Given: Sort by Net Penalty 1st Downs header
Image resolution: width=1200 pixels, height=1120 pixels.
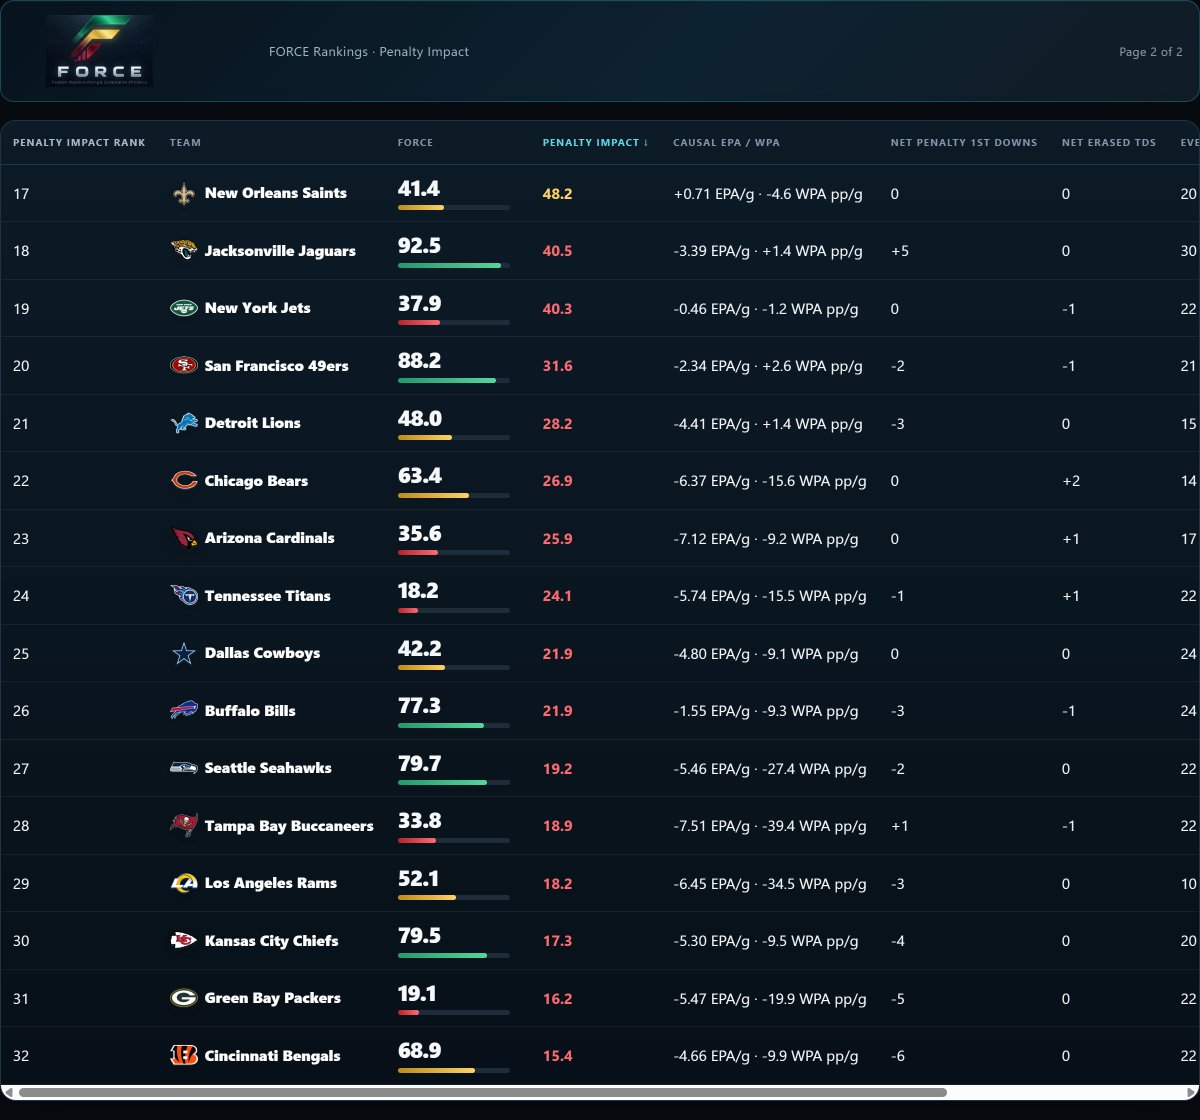Looking at the screenshot, I should (x=964, y=143).
